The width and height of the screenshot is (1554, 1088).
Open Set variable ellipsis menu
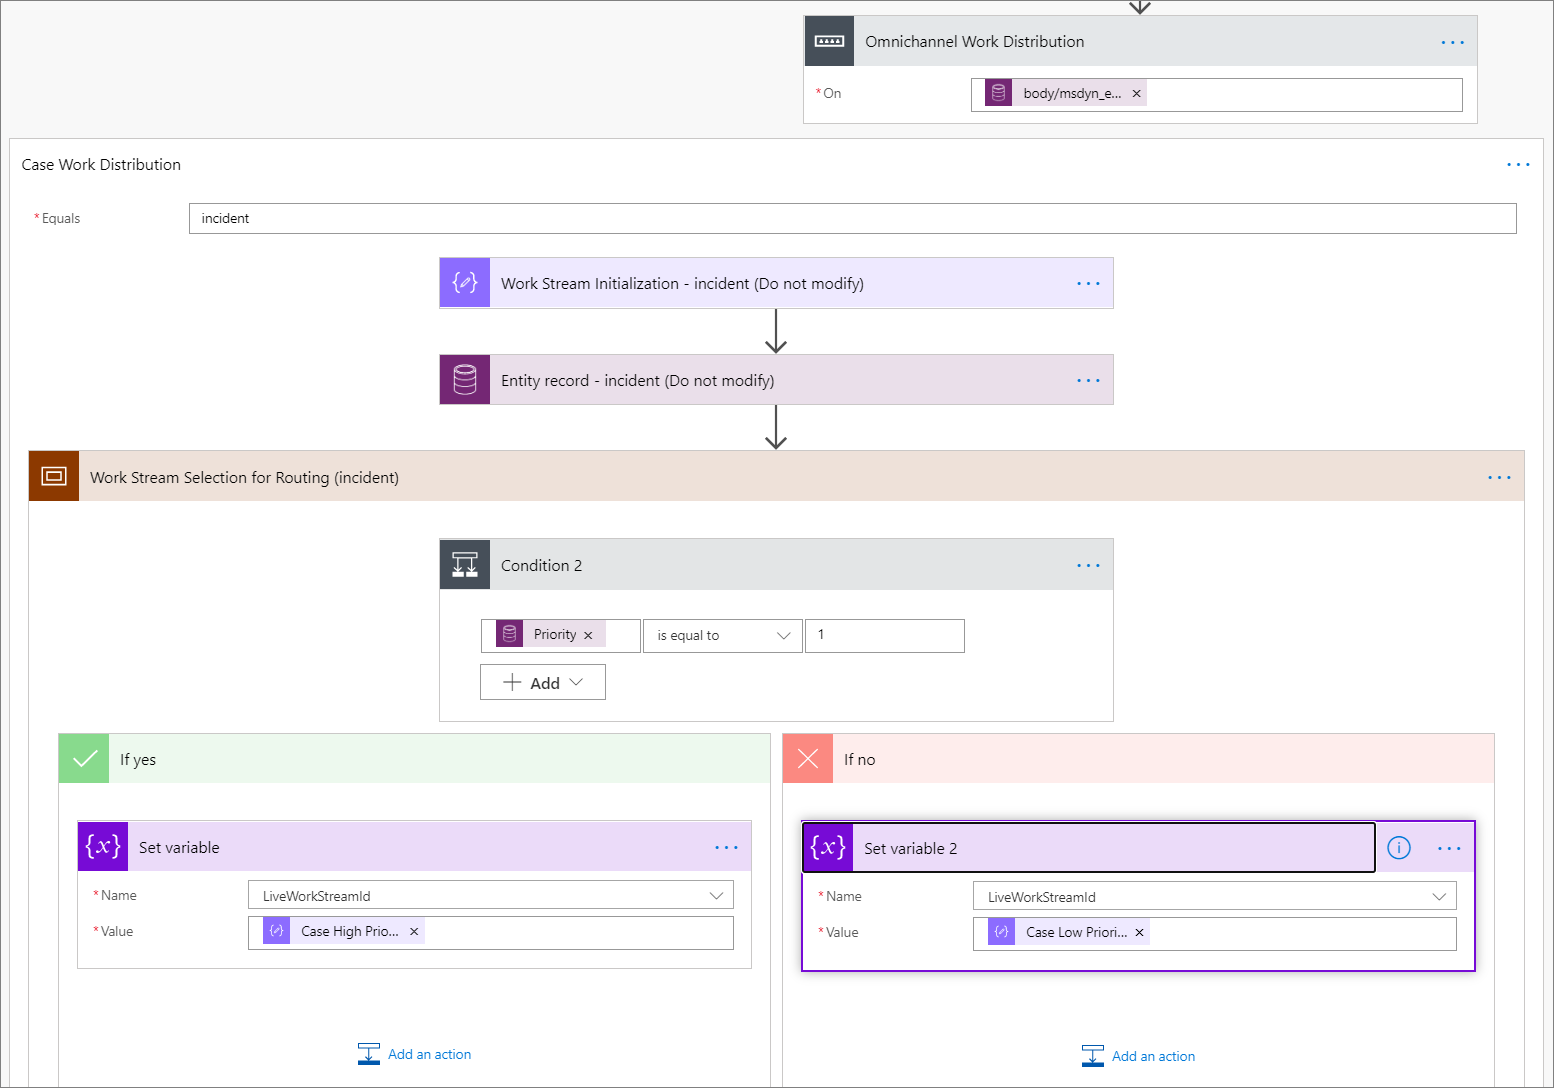click(726, 847)
